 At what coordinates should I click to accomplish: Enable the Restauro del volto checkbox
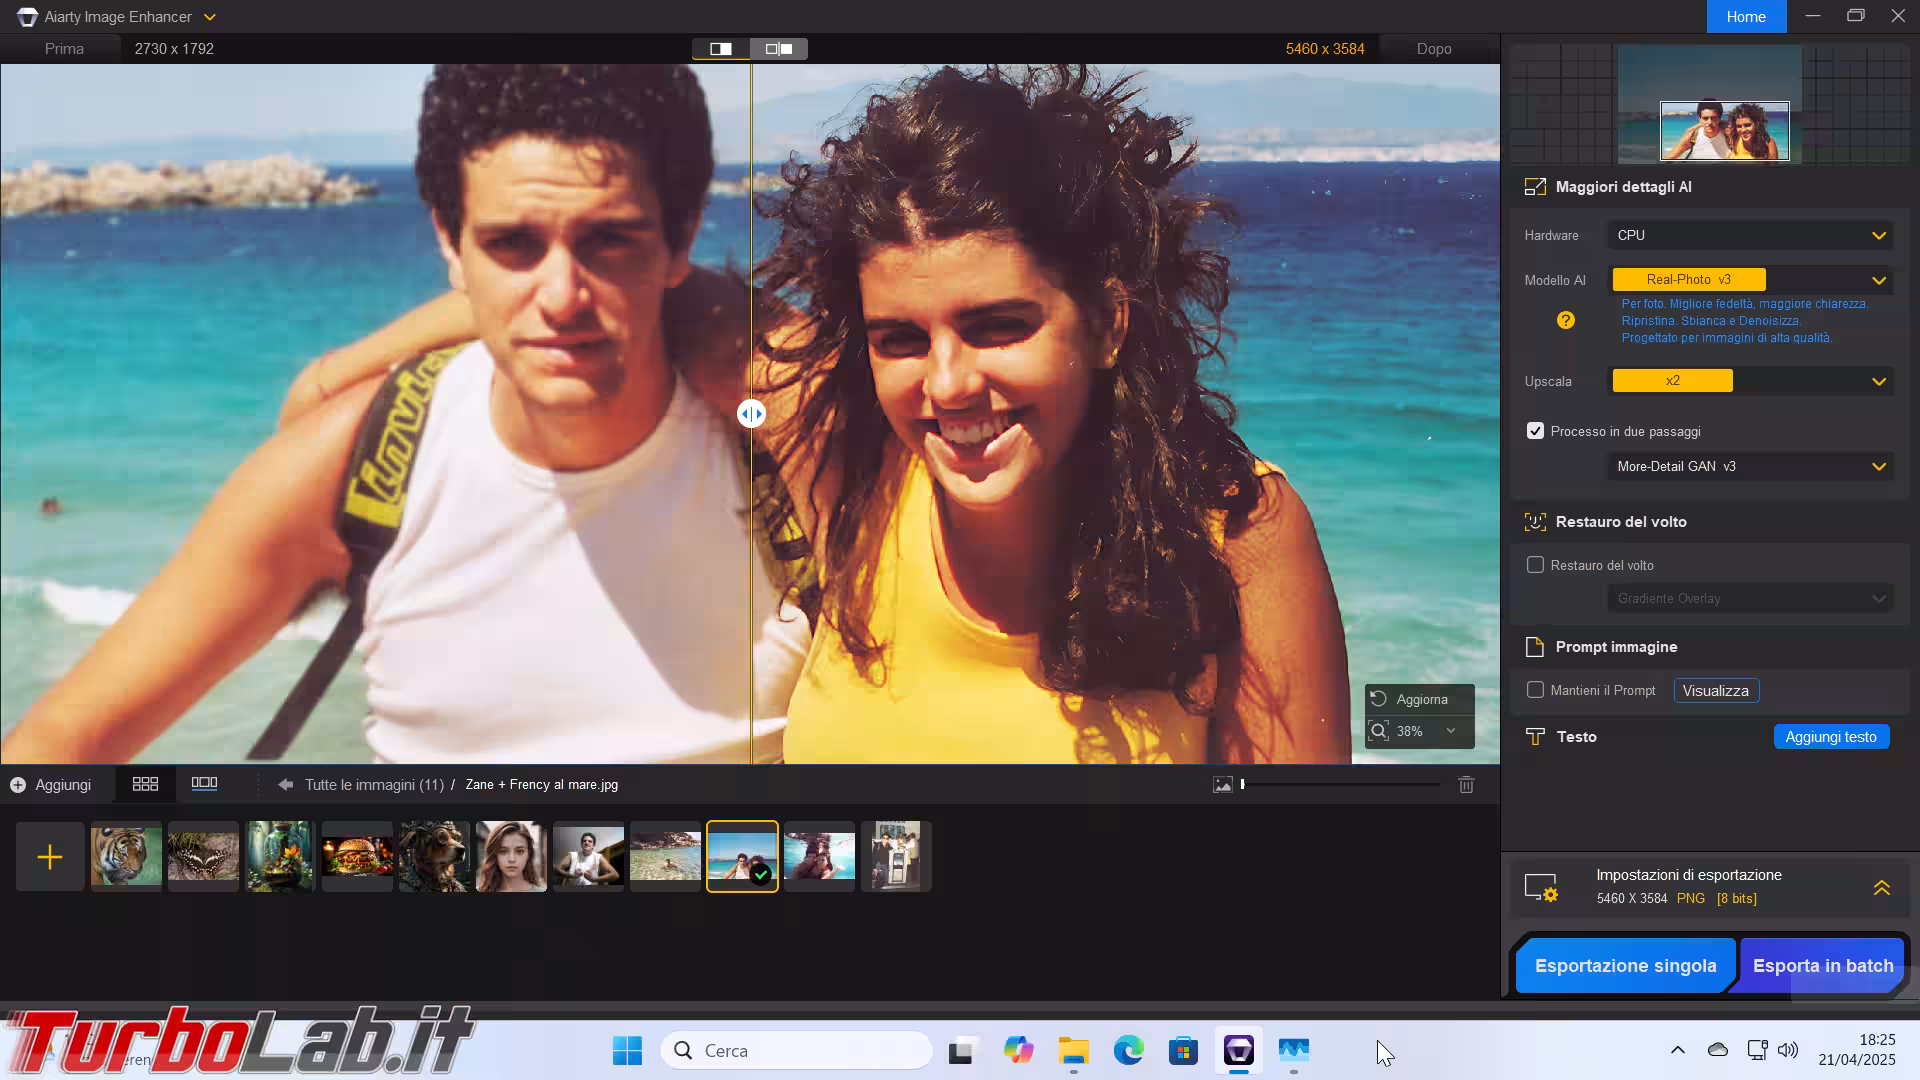(x=1535, y=565)
